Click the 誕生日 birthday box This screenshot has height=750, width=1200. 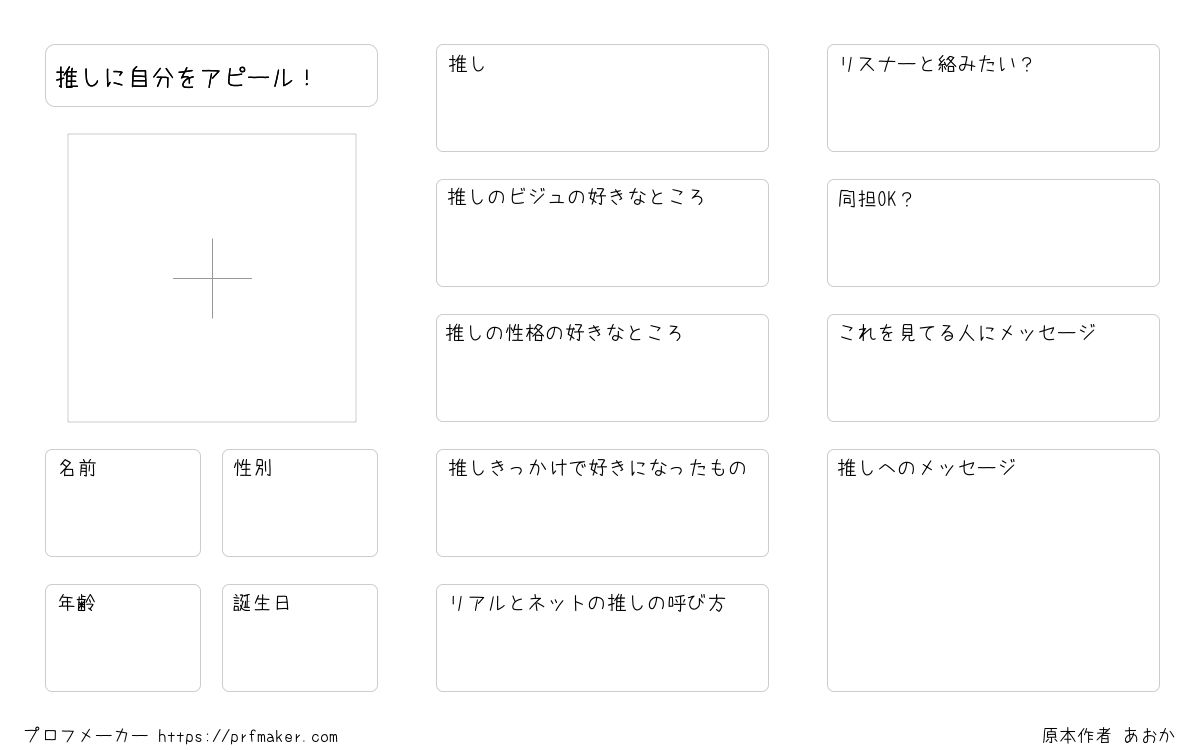click(300, 638)
